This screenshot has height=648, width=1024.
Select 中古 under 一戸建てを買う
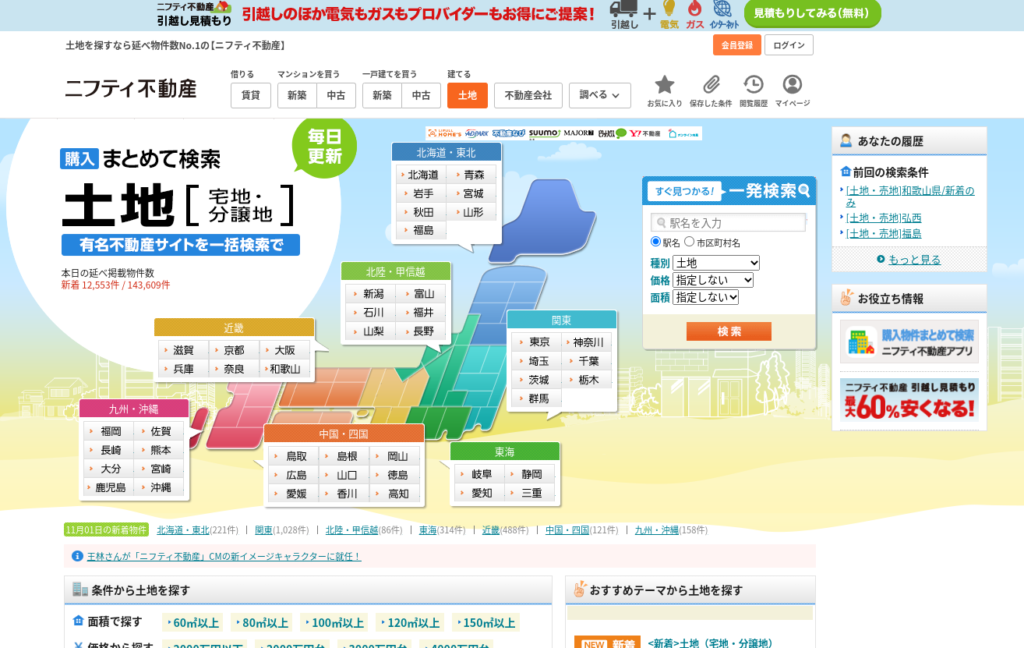[x=421, y=95]
